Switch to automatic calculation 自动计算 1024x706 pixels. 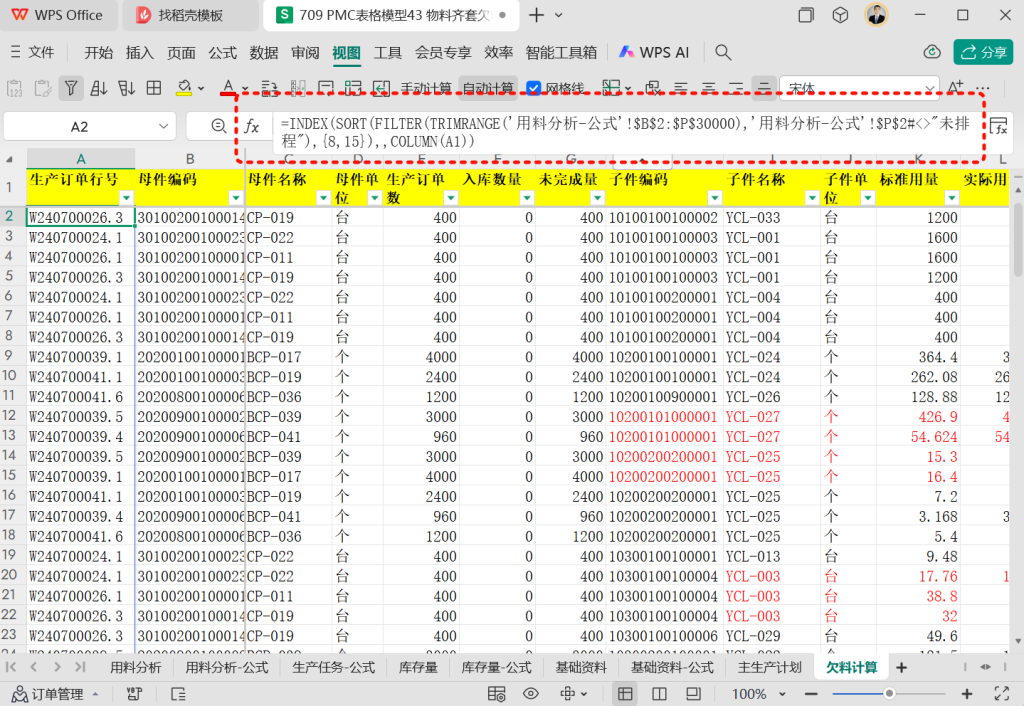488,89
